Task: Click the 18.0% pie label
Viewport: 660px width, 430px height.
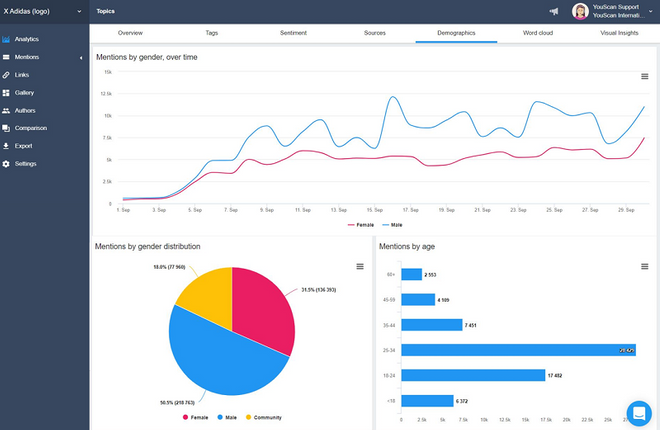Action: point(169,267)
